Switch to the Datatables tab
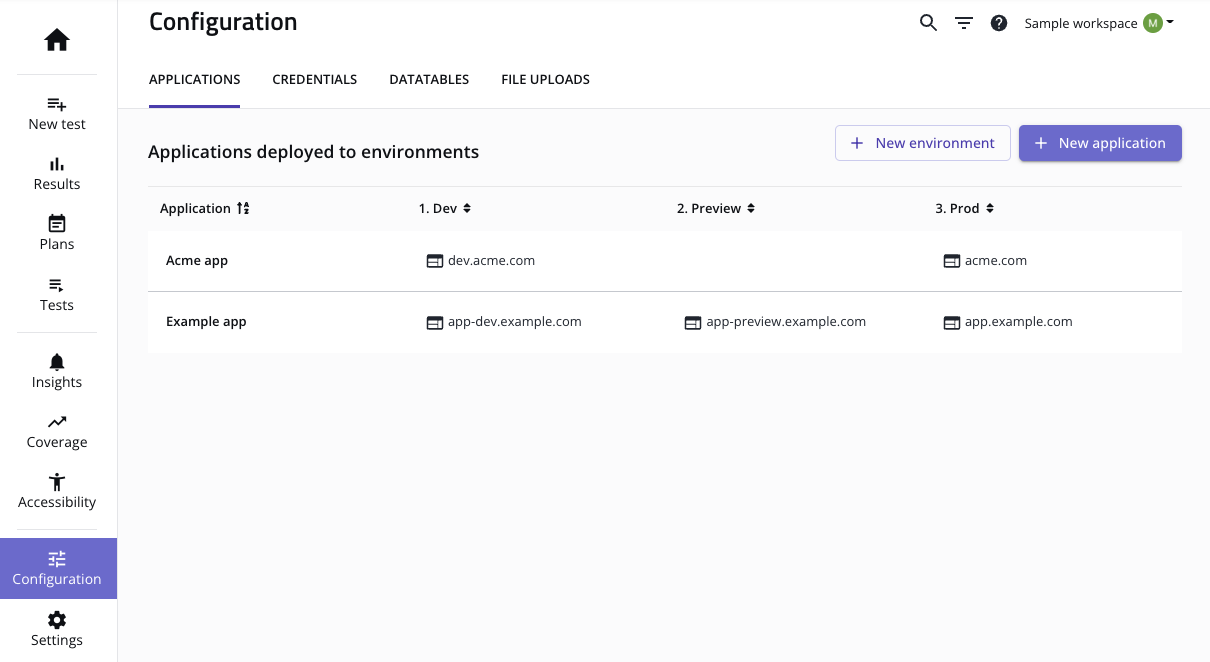This screenshot has width=1210, height=662. click(x=429, y=79)
